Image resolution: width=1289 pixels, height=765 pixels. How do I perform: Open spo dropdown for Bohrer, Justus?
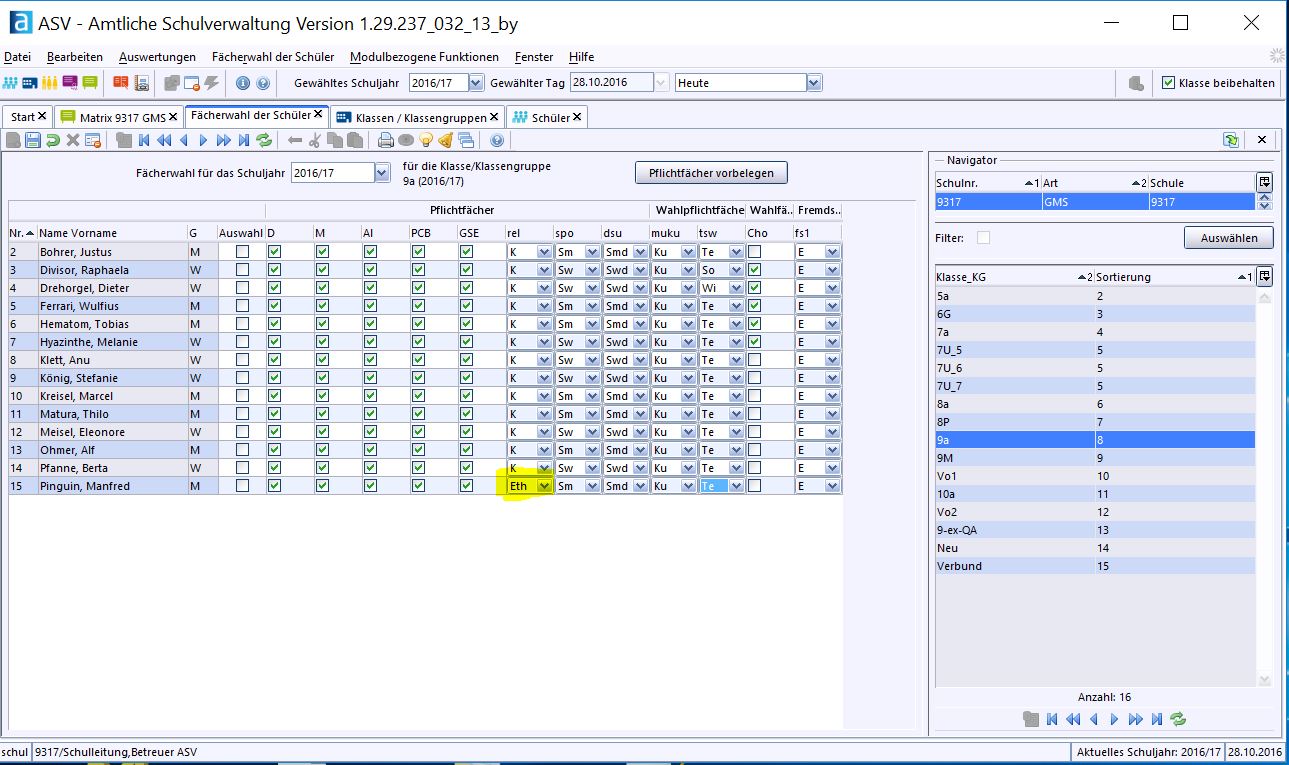592,252
